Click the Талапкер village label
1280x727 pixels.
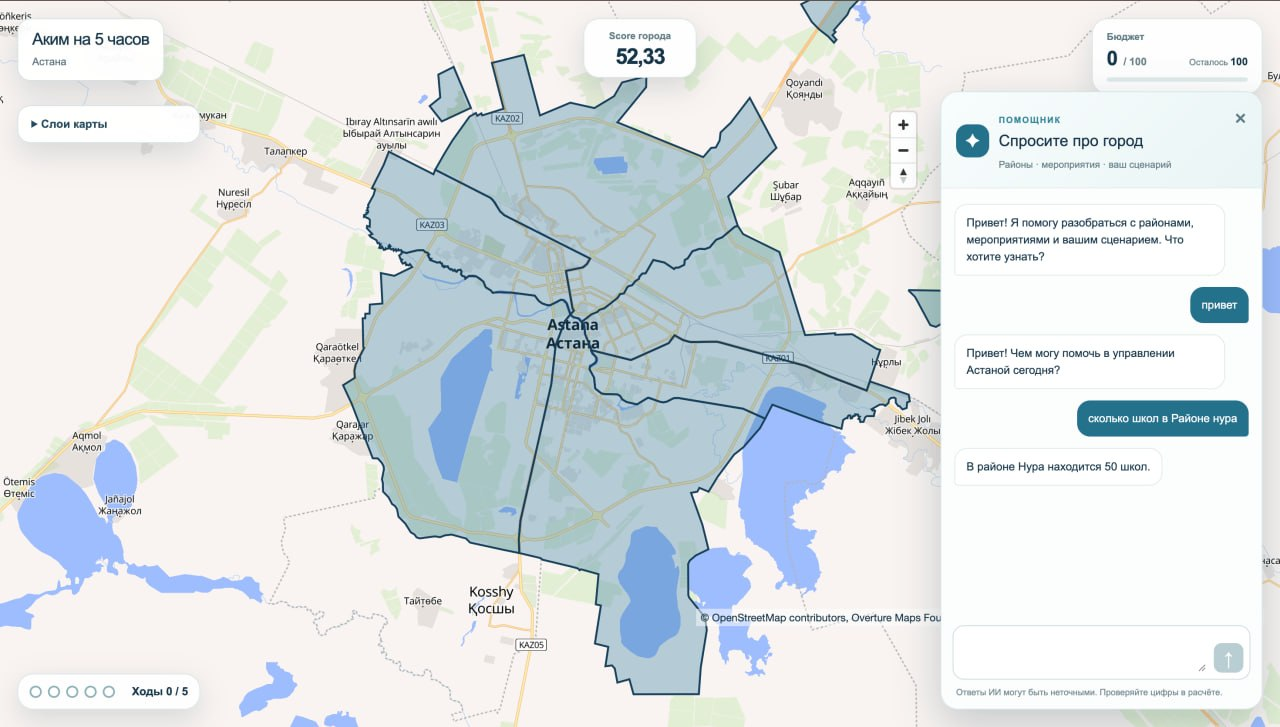(285, 150)
